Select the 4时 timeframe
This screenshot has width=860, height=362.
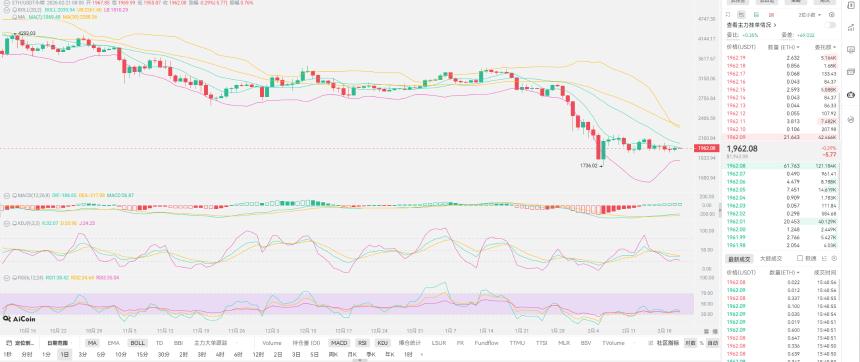pyautogui.click(x=220, y=354)
